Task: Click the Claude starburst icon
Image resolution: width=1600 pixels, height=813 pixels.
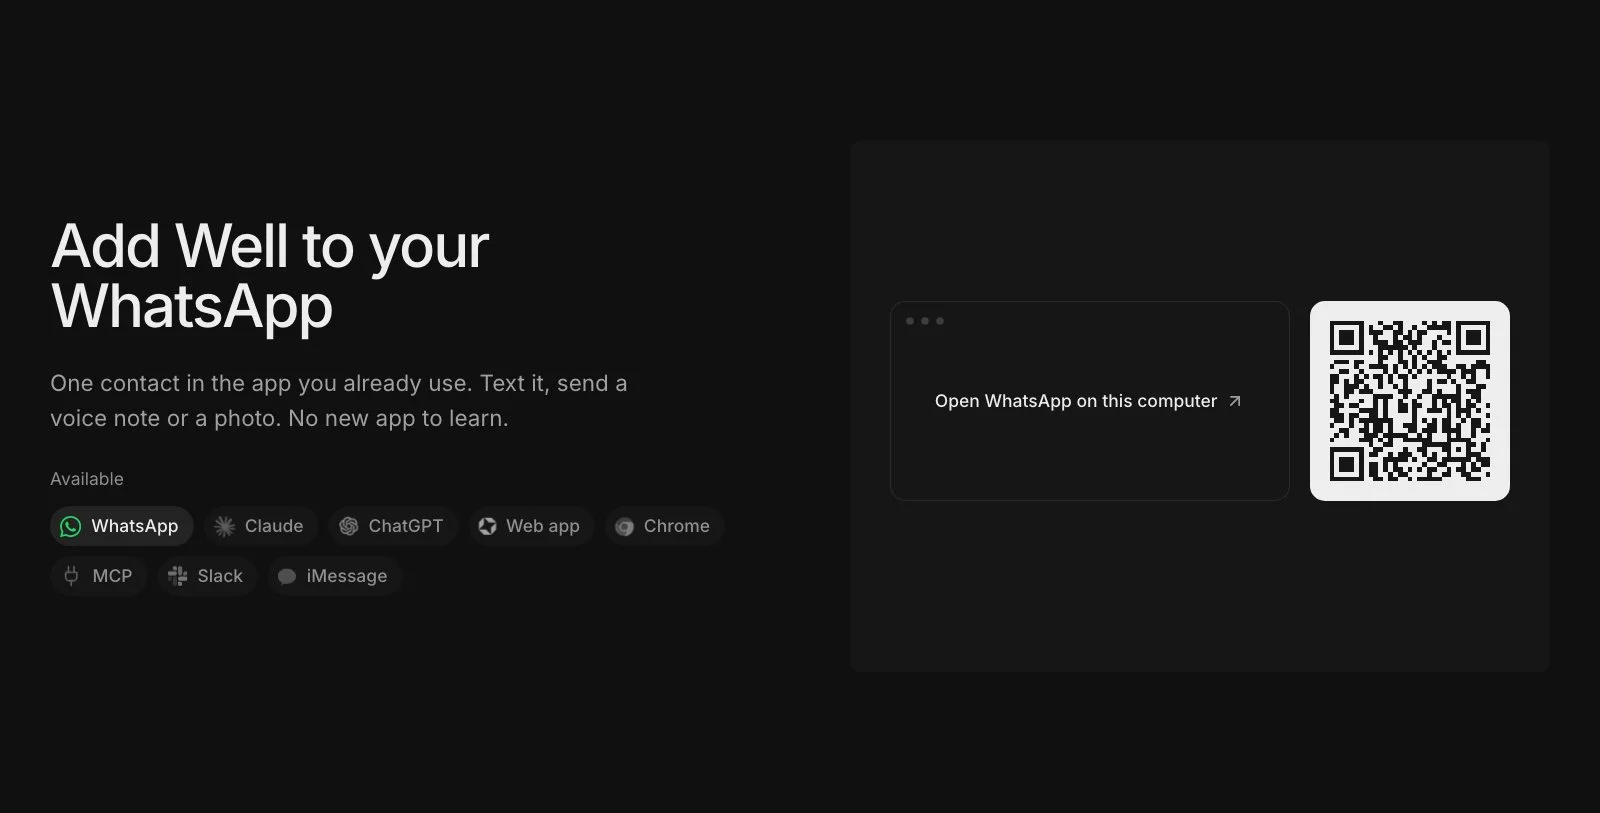Action: [225, 526]
